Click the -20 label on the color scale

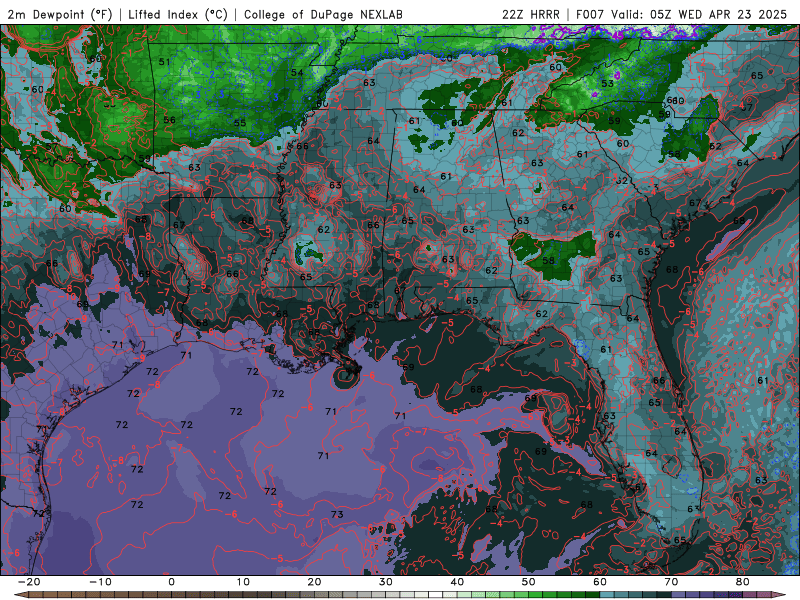pyautogui.click(x=29, y=582)
